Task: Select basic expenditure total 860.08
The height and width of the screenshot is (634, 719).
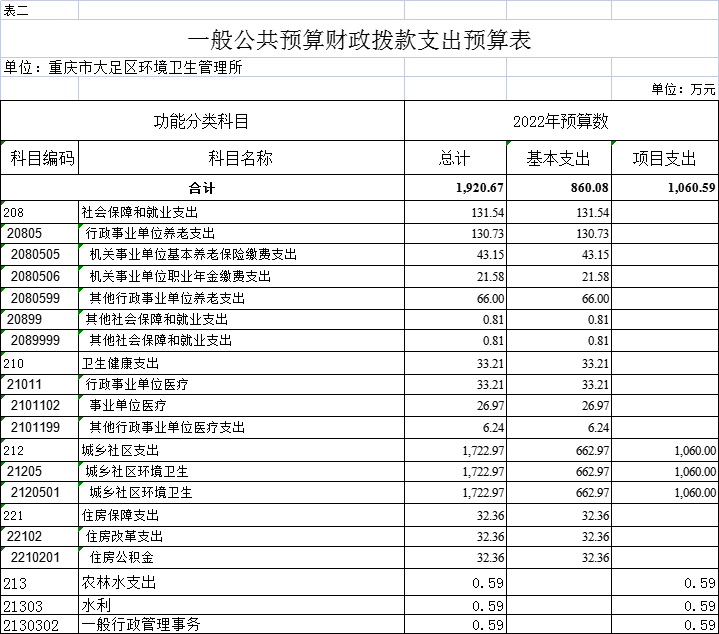Action: (x=559, y=187)
